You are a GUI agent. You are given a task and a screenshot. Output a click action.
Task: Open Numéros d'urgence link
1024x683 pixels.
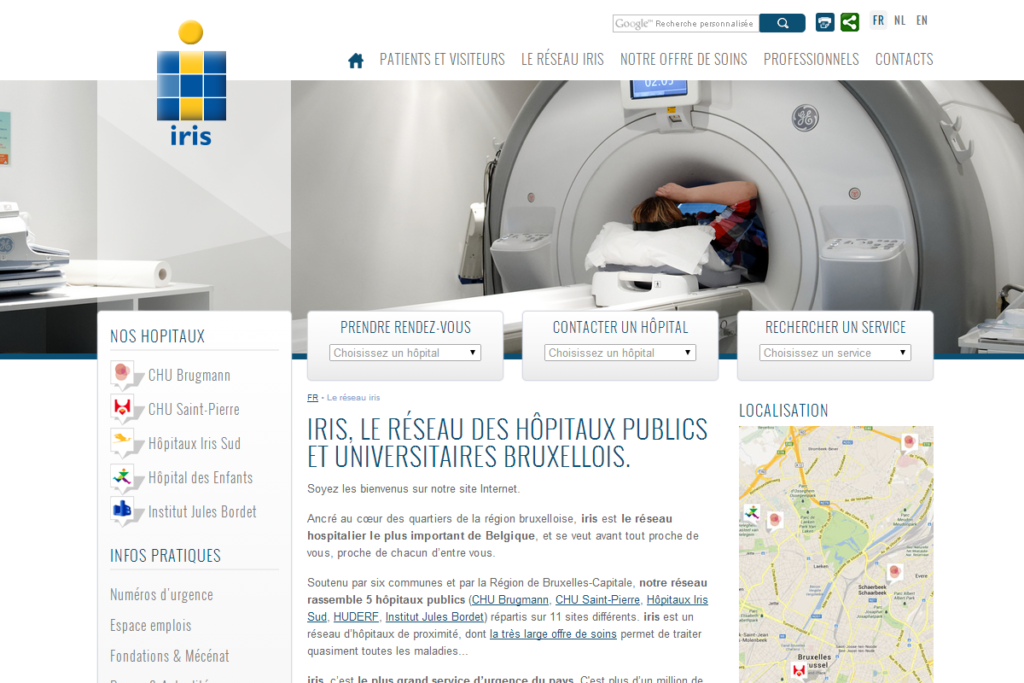[161, 595]
